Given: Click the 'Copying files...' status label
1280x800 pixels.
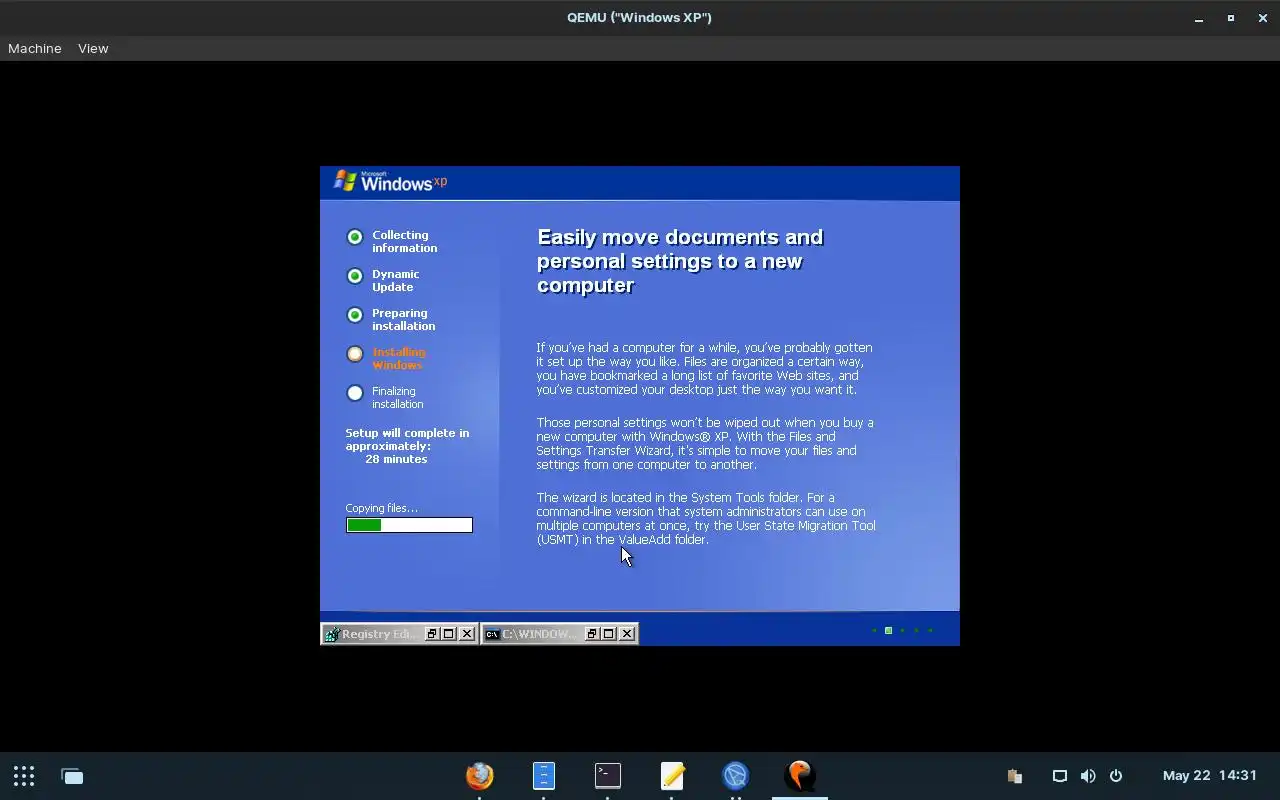Looking at the screenshot, I should pos(382,508).
